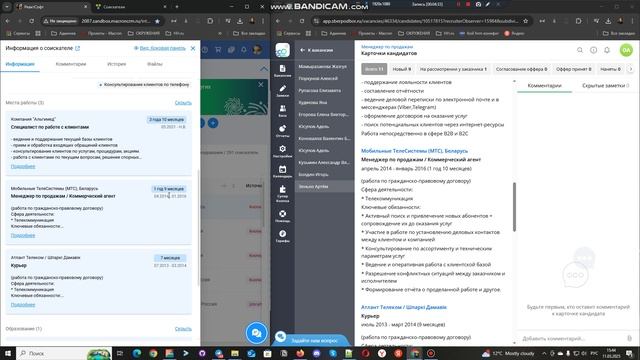The width and height of the screenshot is (640, 360).
Task: Switch to История tab
Action: tap(117, 64)
